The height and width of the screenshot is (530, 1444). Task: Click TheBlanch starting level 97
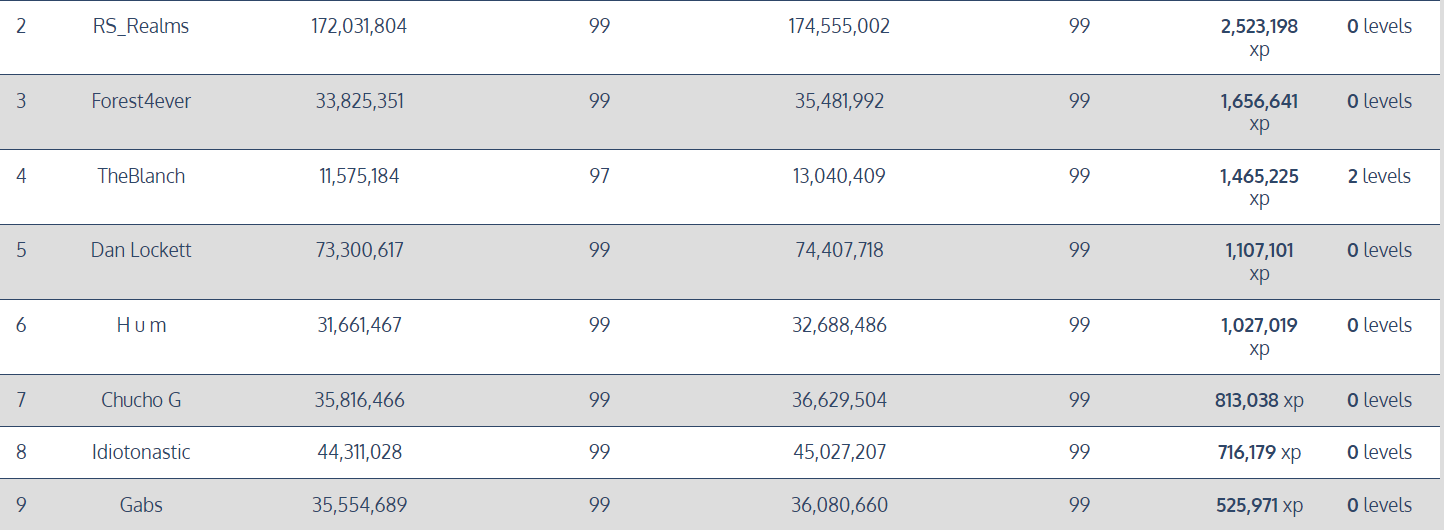coord(599,176)
